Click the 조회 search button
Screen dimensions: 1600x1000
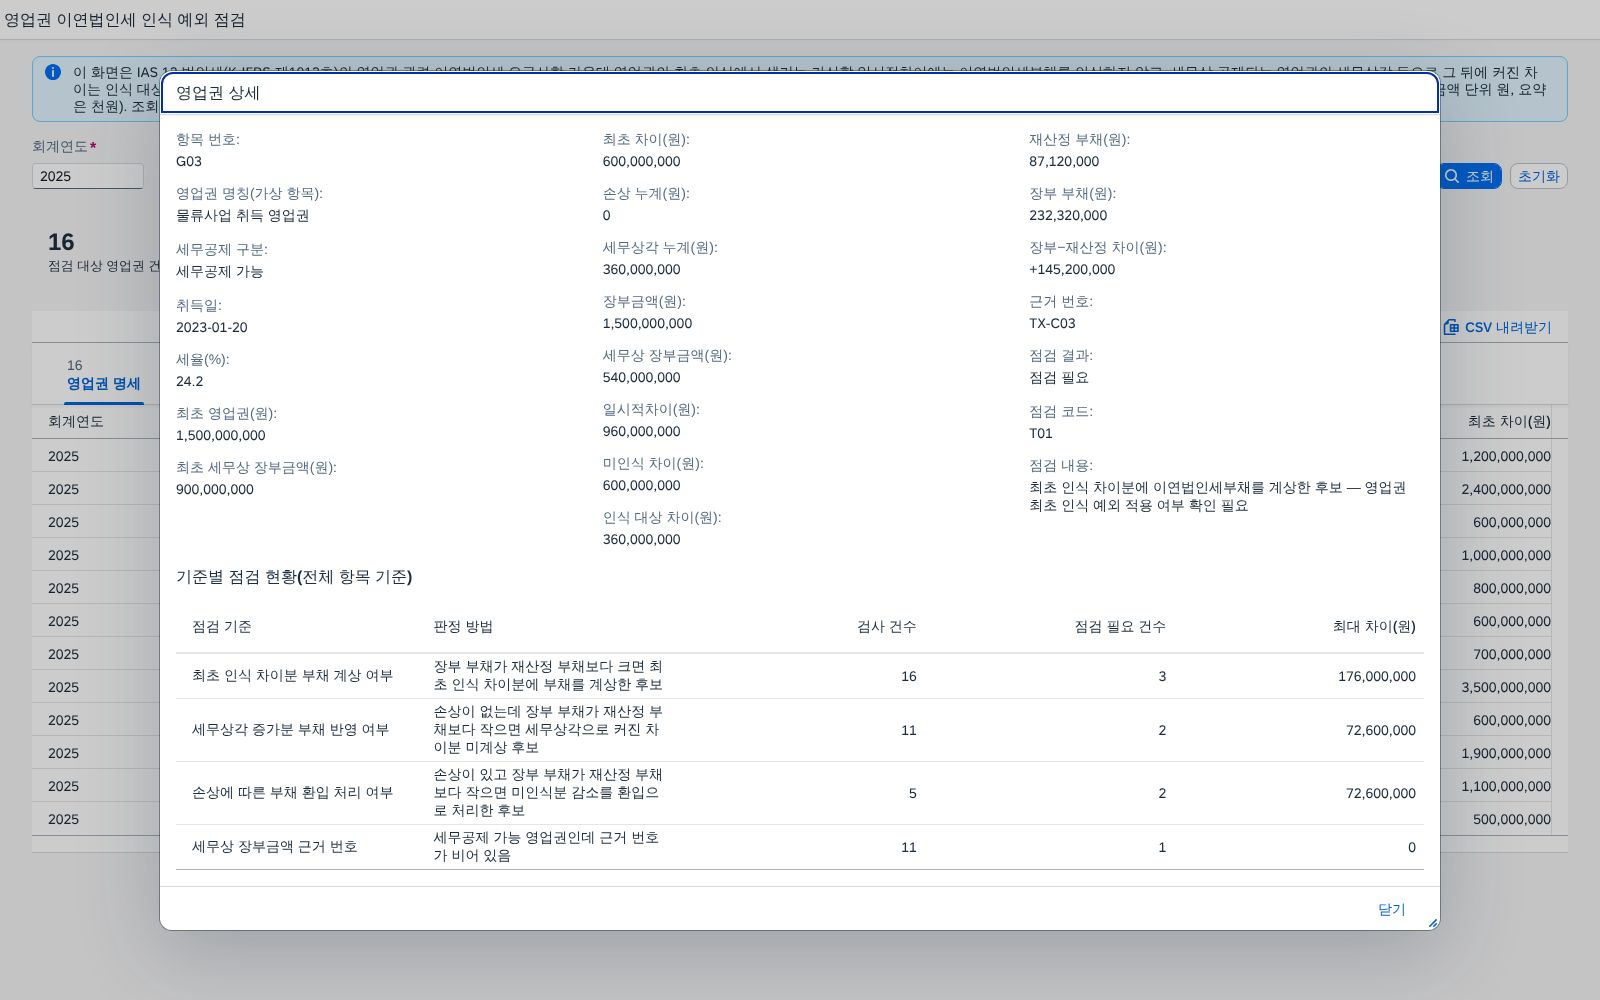click(1470, 176)
